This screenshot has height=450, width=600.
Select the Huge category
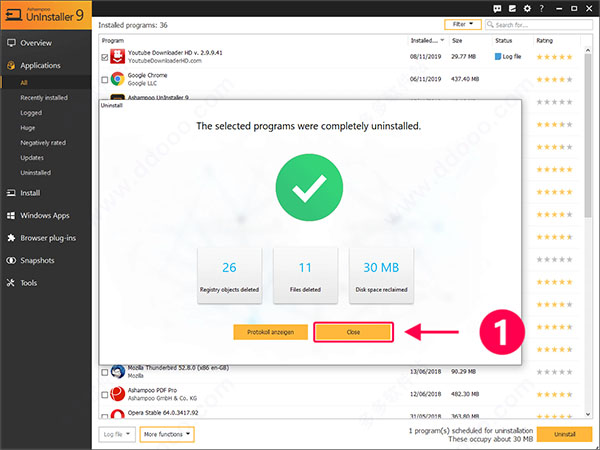pyautogui.click(x=28, y=127)
